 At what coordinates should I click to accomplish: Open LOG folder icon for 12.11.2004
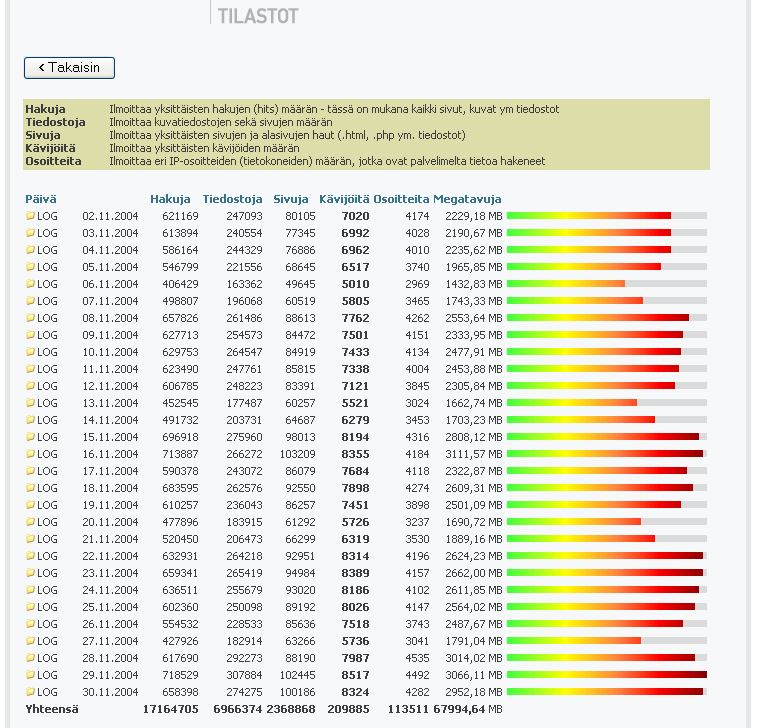(30, 386)
